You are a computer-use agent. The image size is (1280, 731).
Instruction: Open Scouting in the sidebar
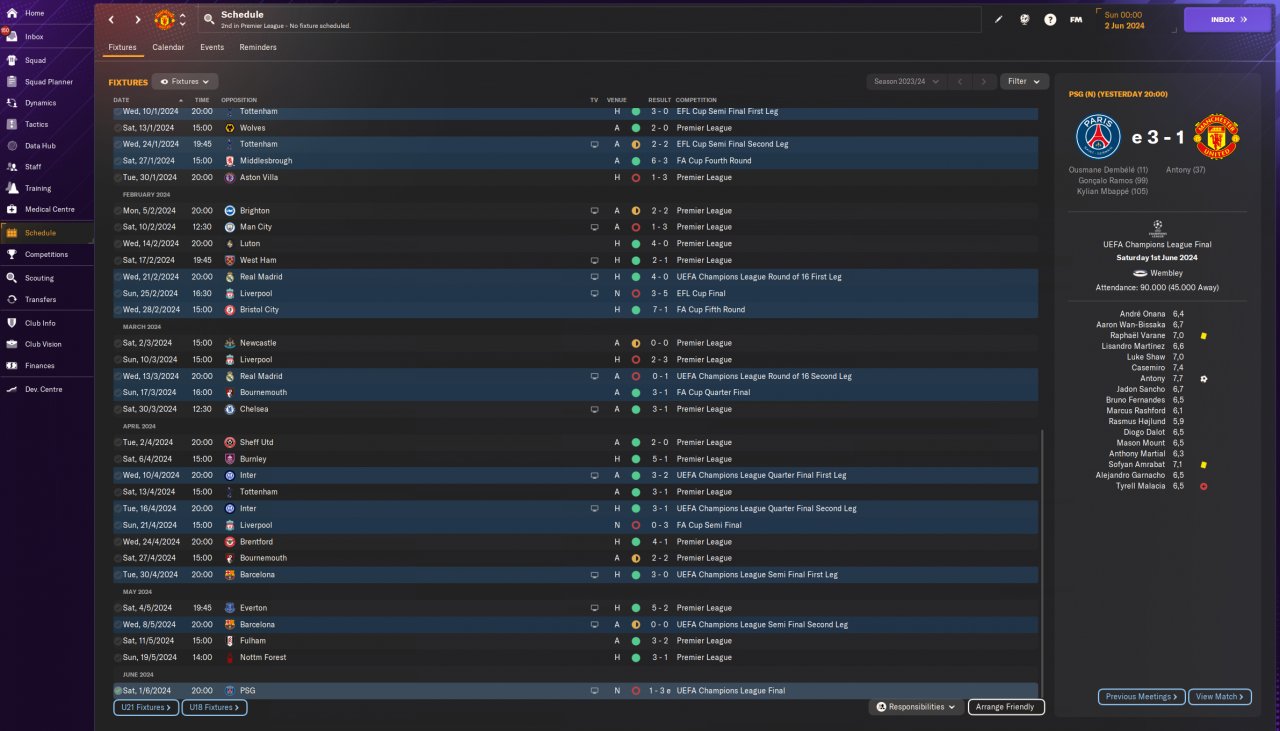coord(46,278)
